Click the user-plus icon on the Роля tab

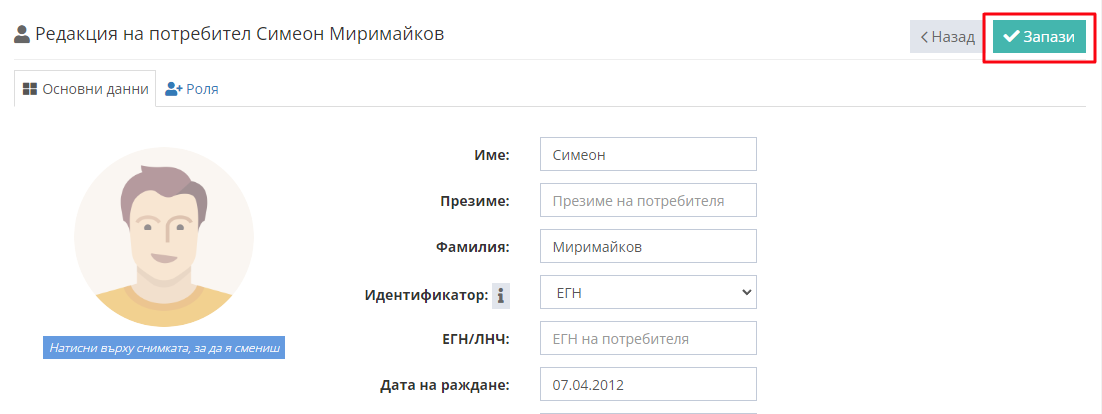click(x=174, y=89)
